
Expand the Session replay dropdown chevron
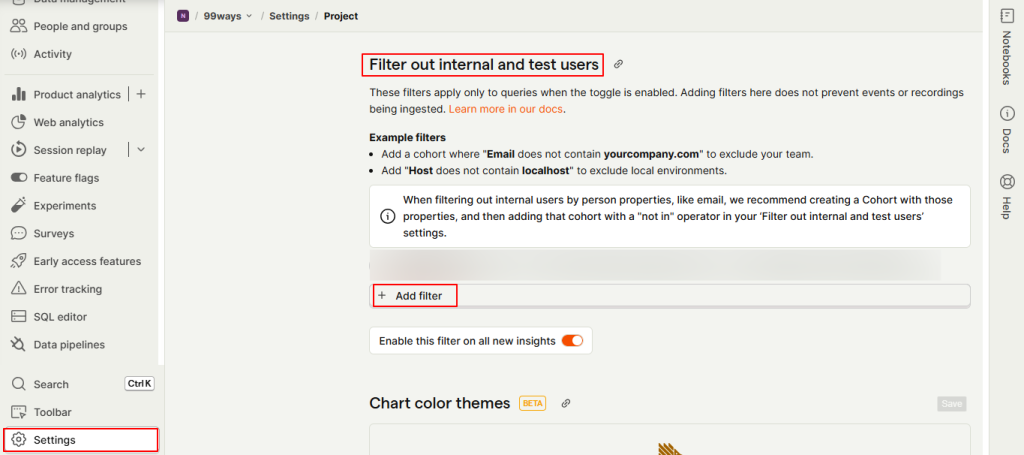tap(141, 150)
